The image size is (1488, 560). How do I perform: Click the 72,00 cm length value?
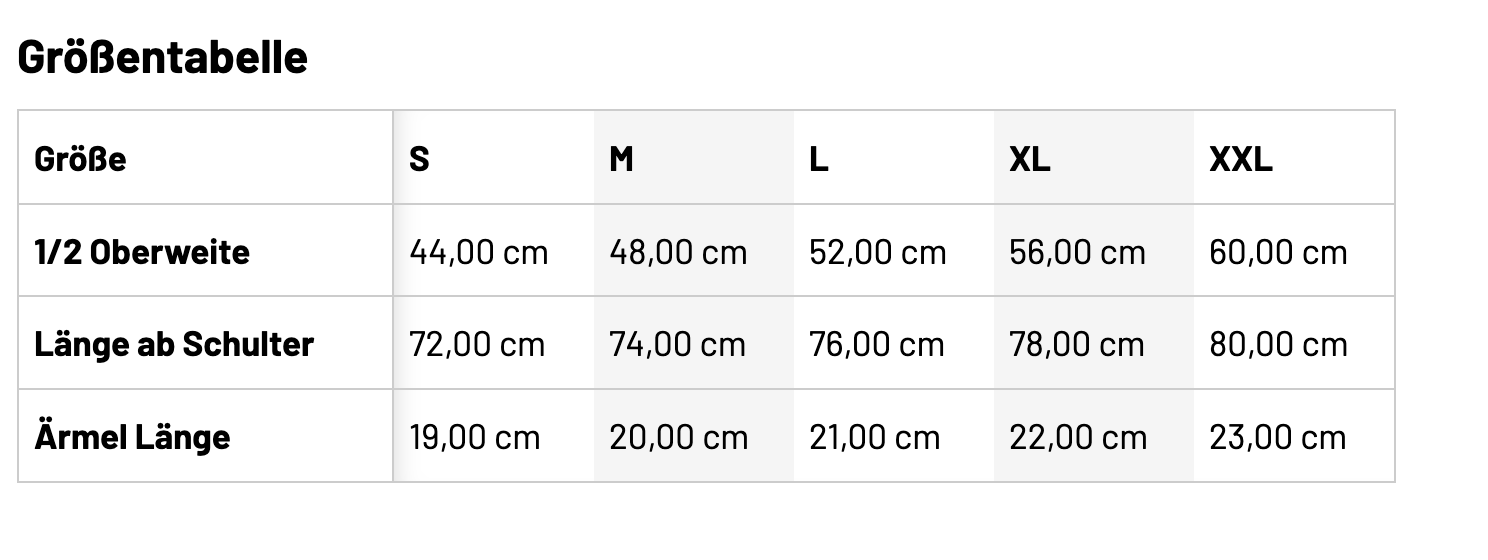click(477, 345)
